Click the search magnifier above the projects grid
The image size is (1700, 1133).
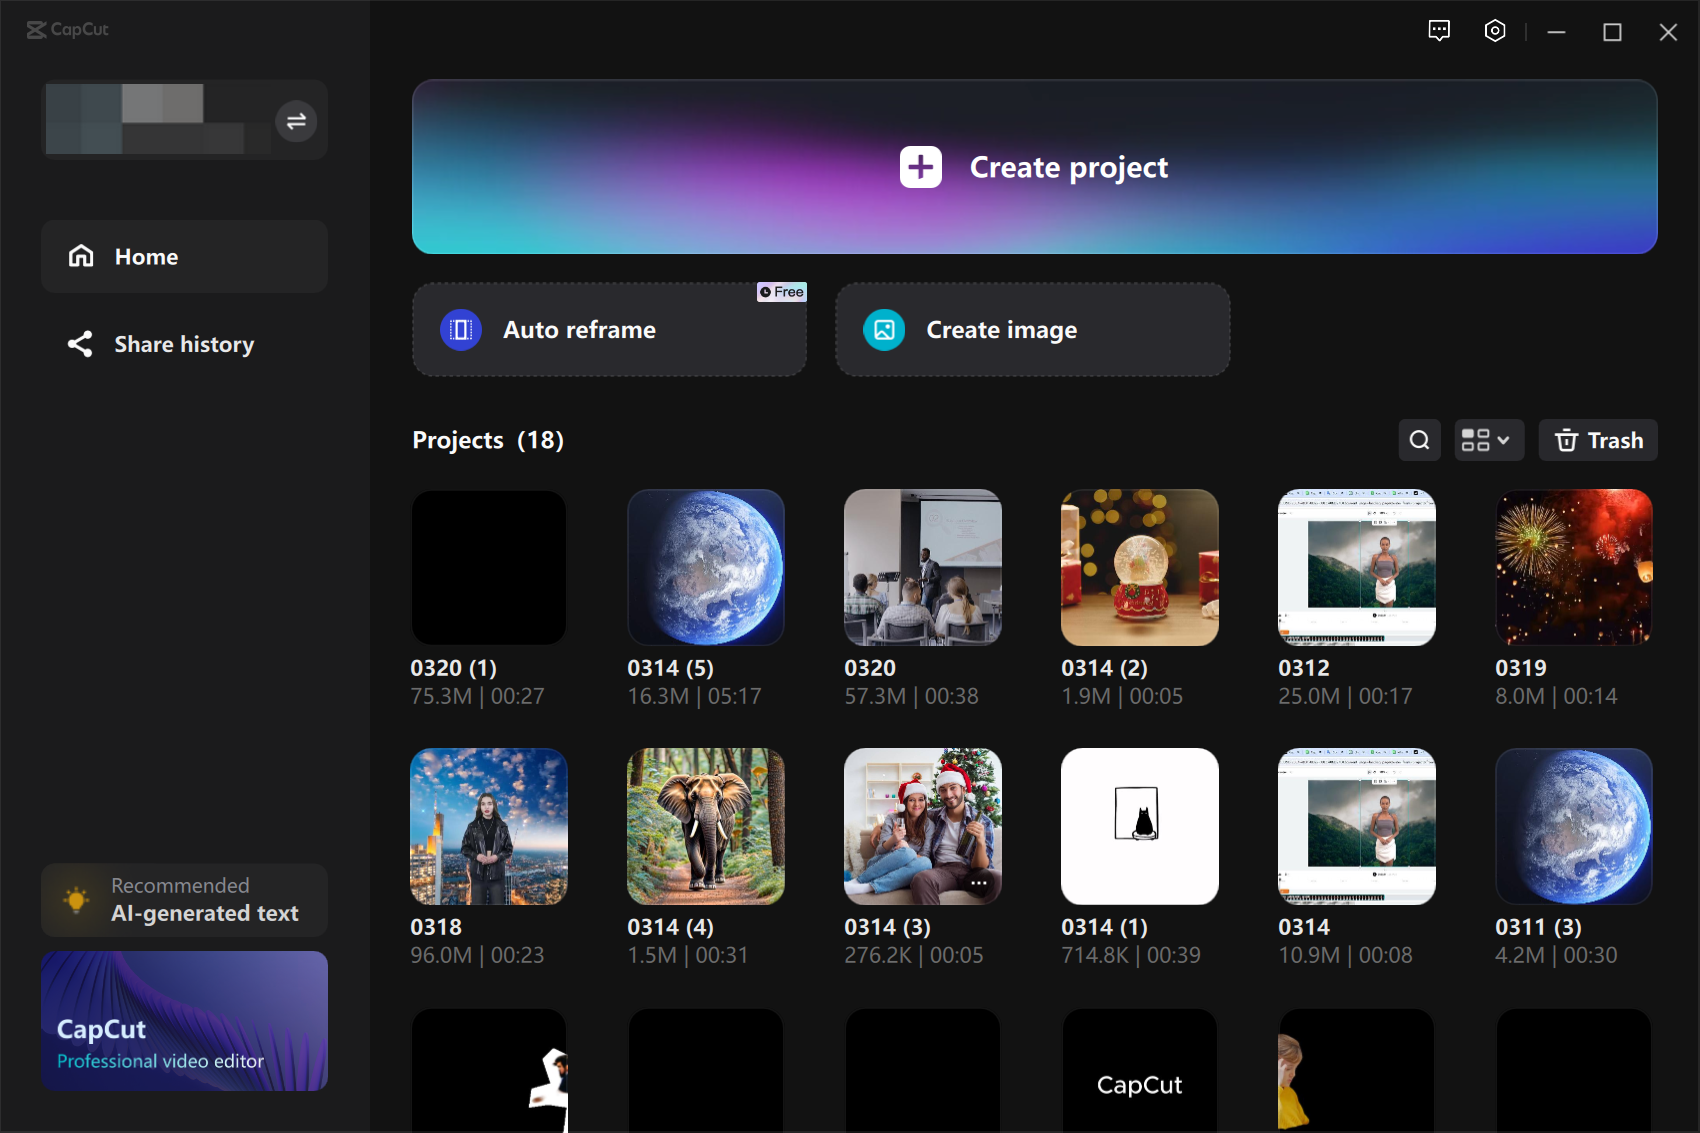[x=1419, y=440]
